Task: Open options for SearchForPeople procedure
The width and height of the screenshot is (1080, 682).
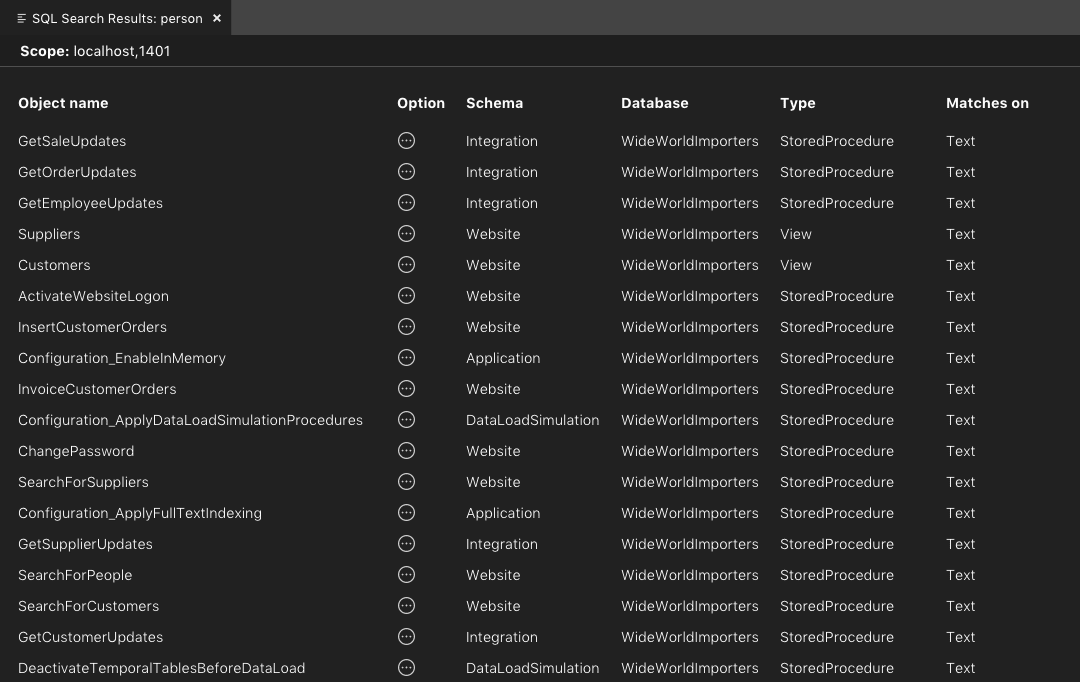Action: (406, 575)
